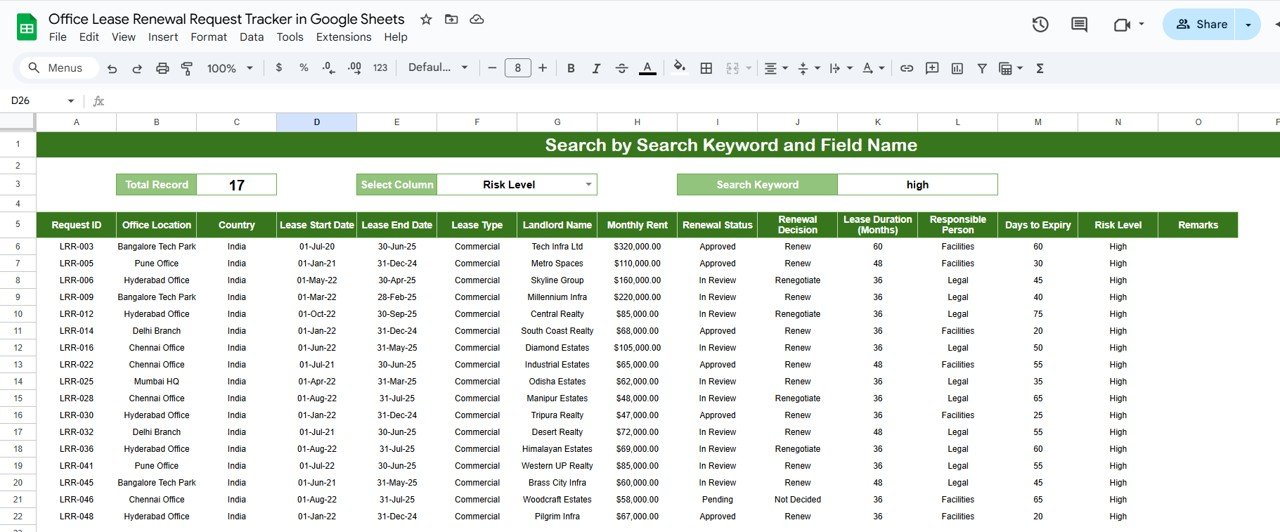
Task: Toggle bold formatting
Action: point(571,68)
